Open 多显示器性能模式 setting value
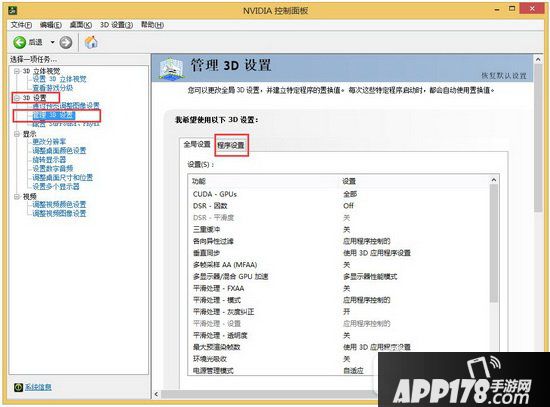The image size is (550, 407). (370, 276)
